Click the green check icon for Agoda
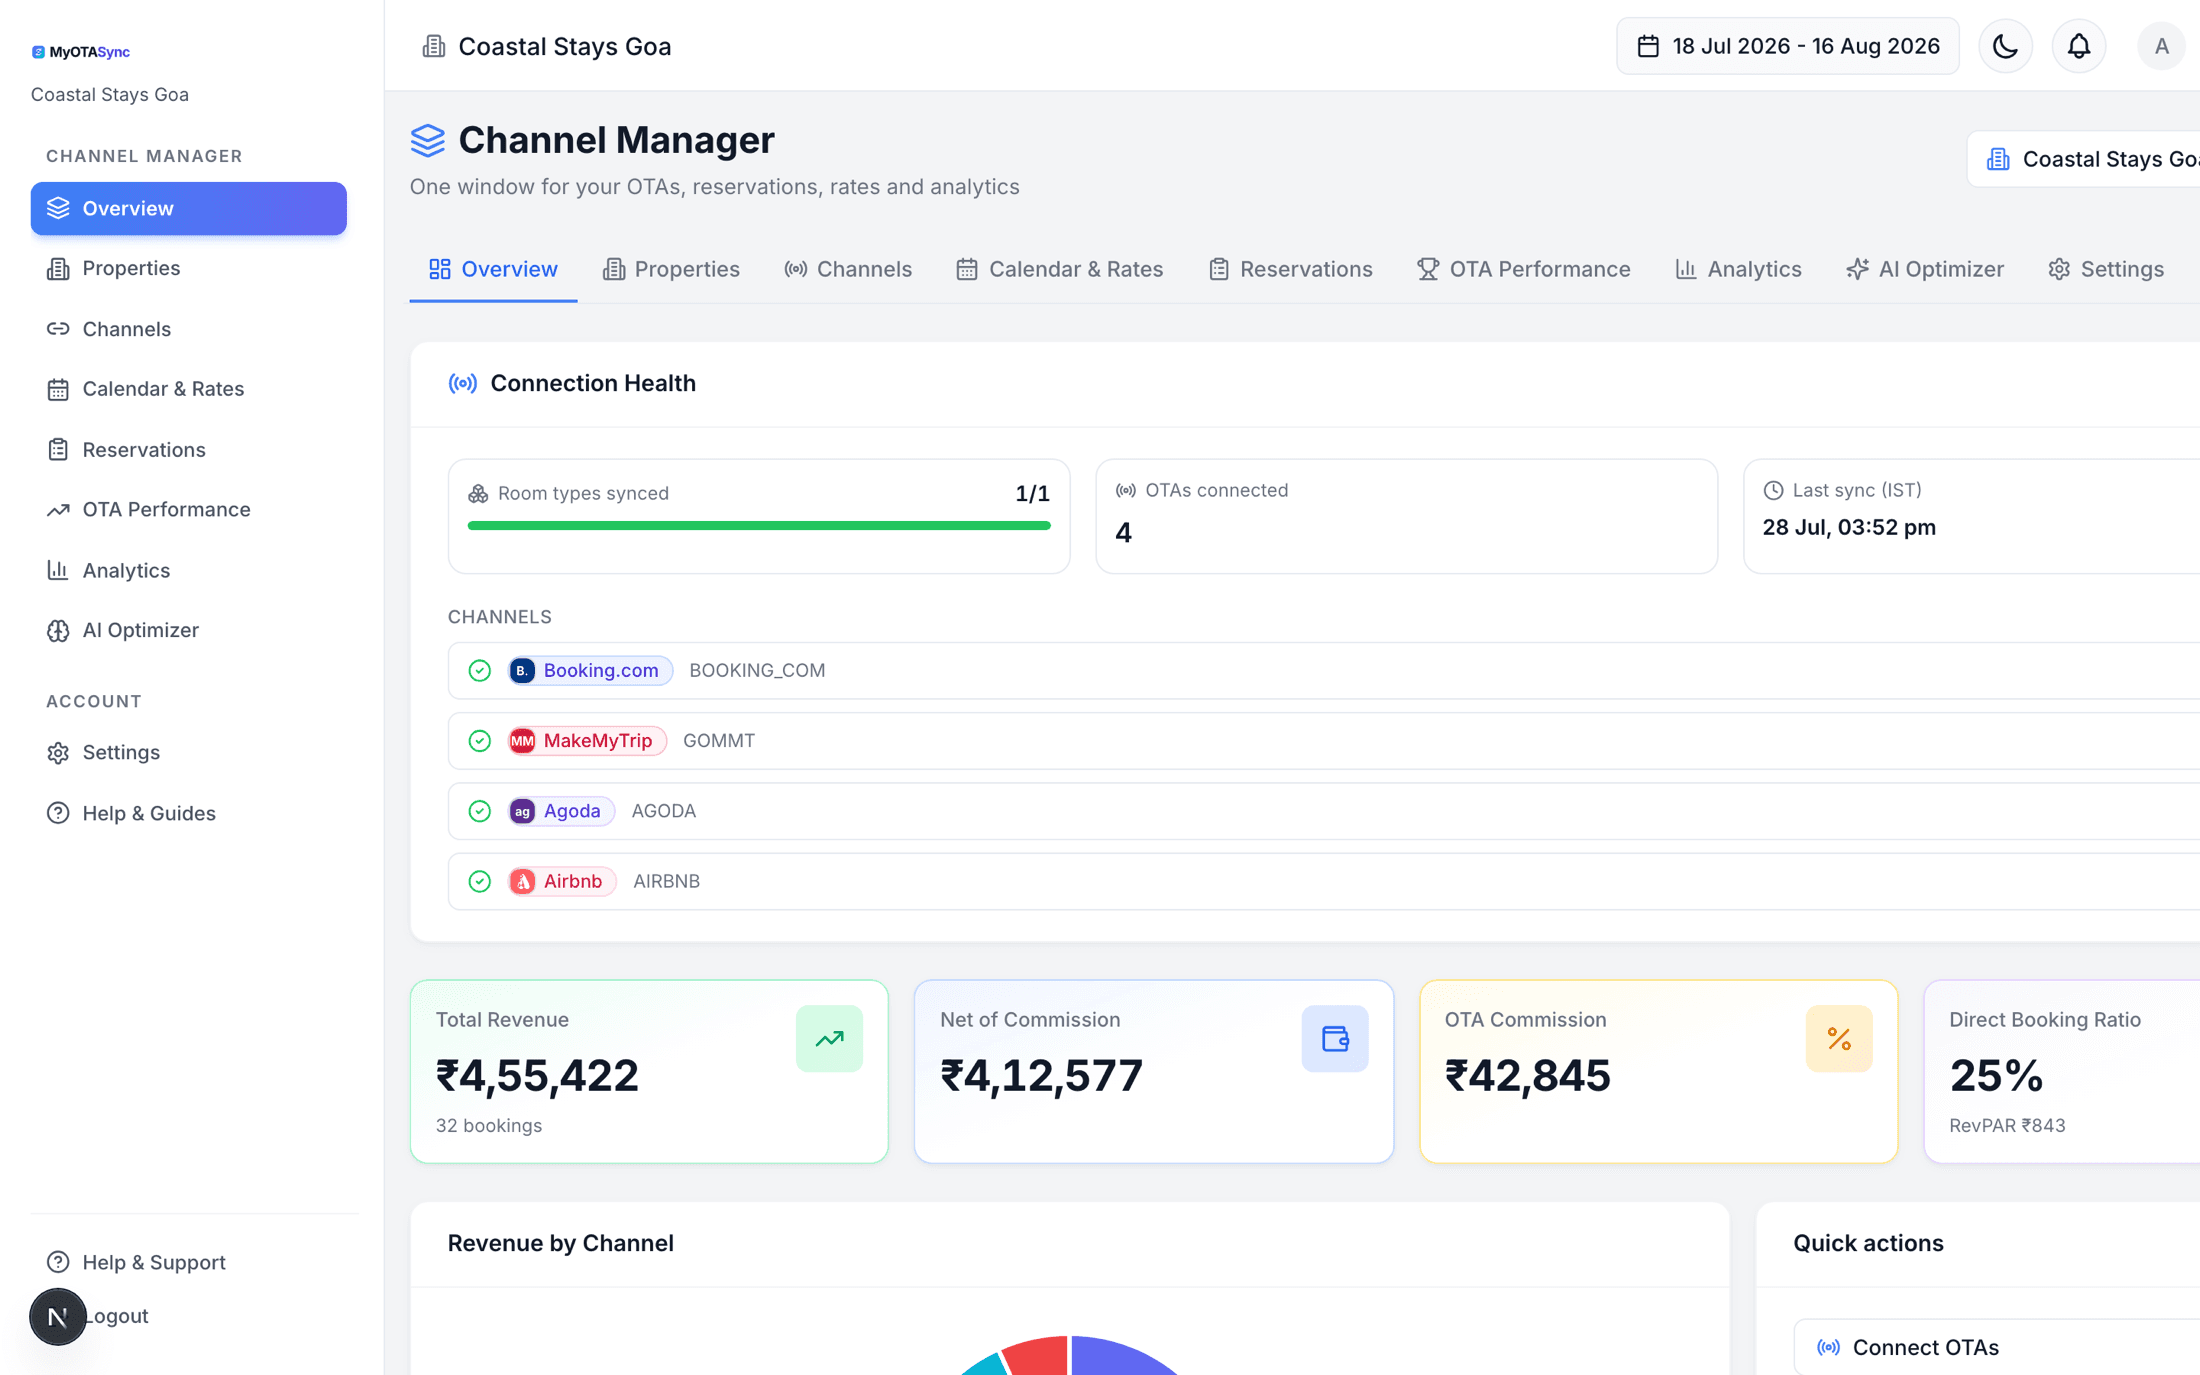 tap(480, 811)
